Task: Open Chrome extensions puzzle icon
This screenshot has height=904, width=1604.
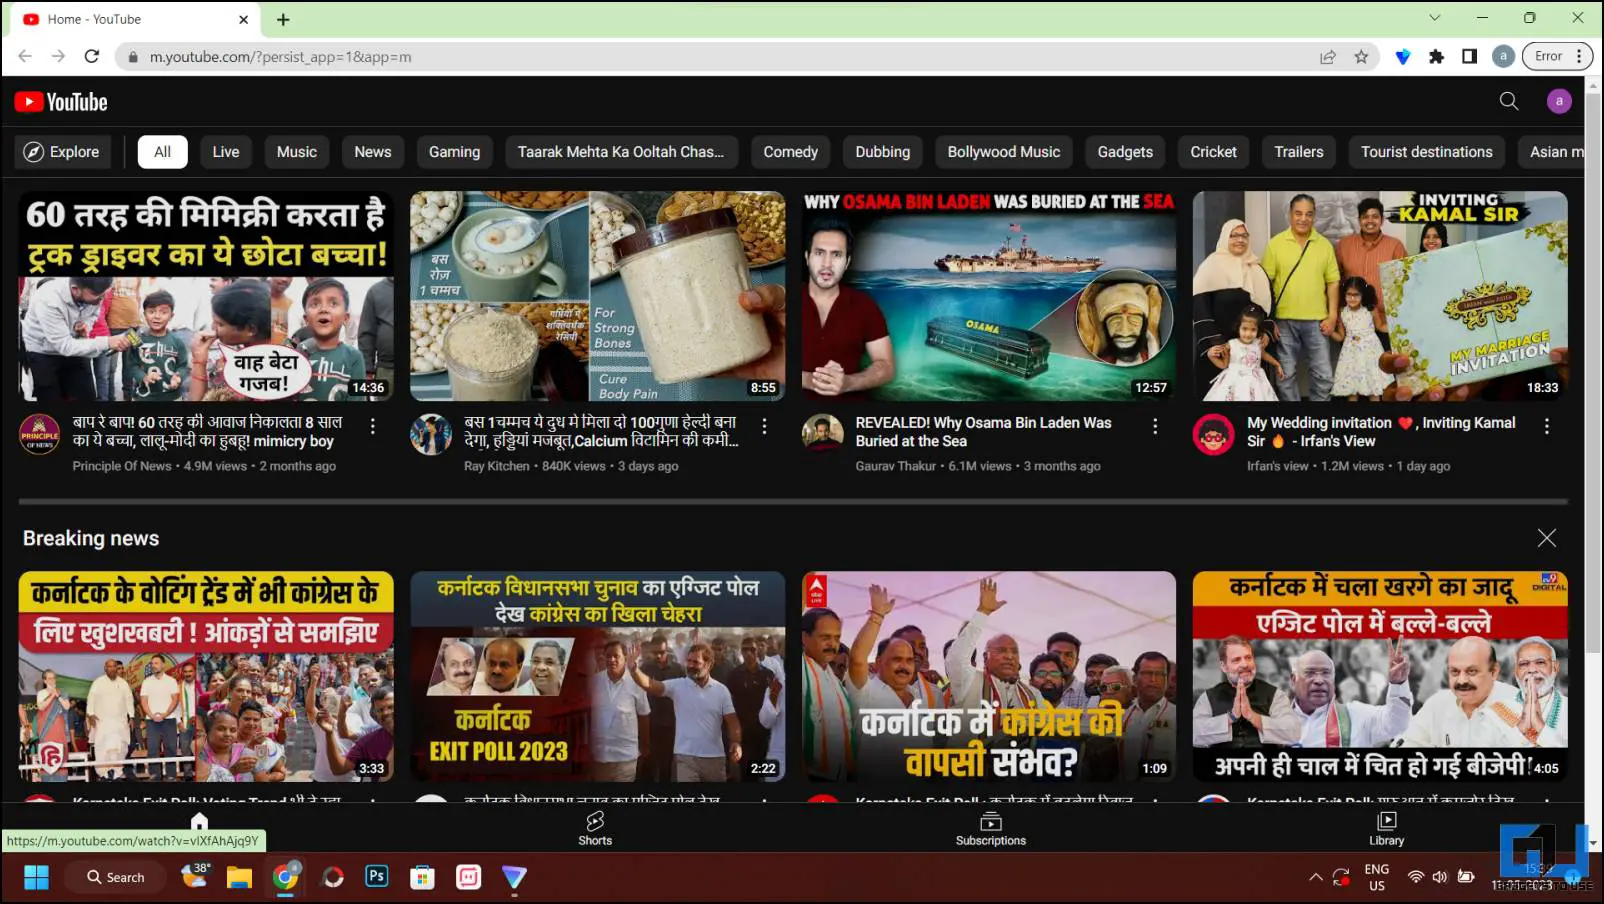Action: (1436, 57)
